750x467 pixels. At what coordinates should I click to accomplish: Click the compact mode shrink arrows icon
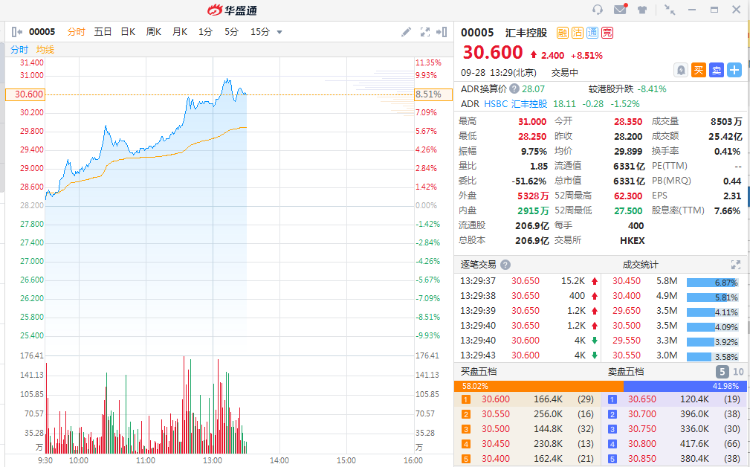click(670, 10)
